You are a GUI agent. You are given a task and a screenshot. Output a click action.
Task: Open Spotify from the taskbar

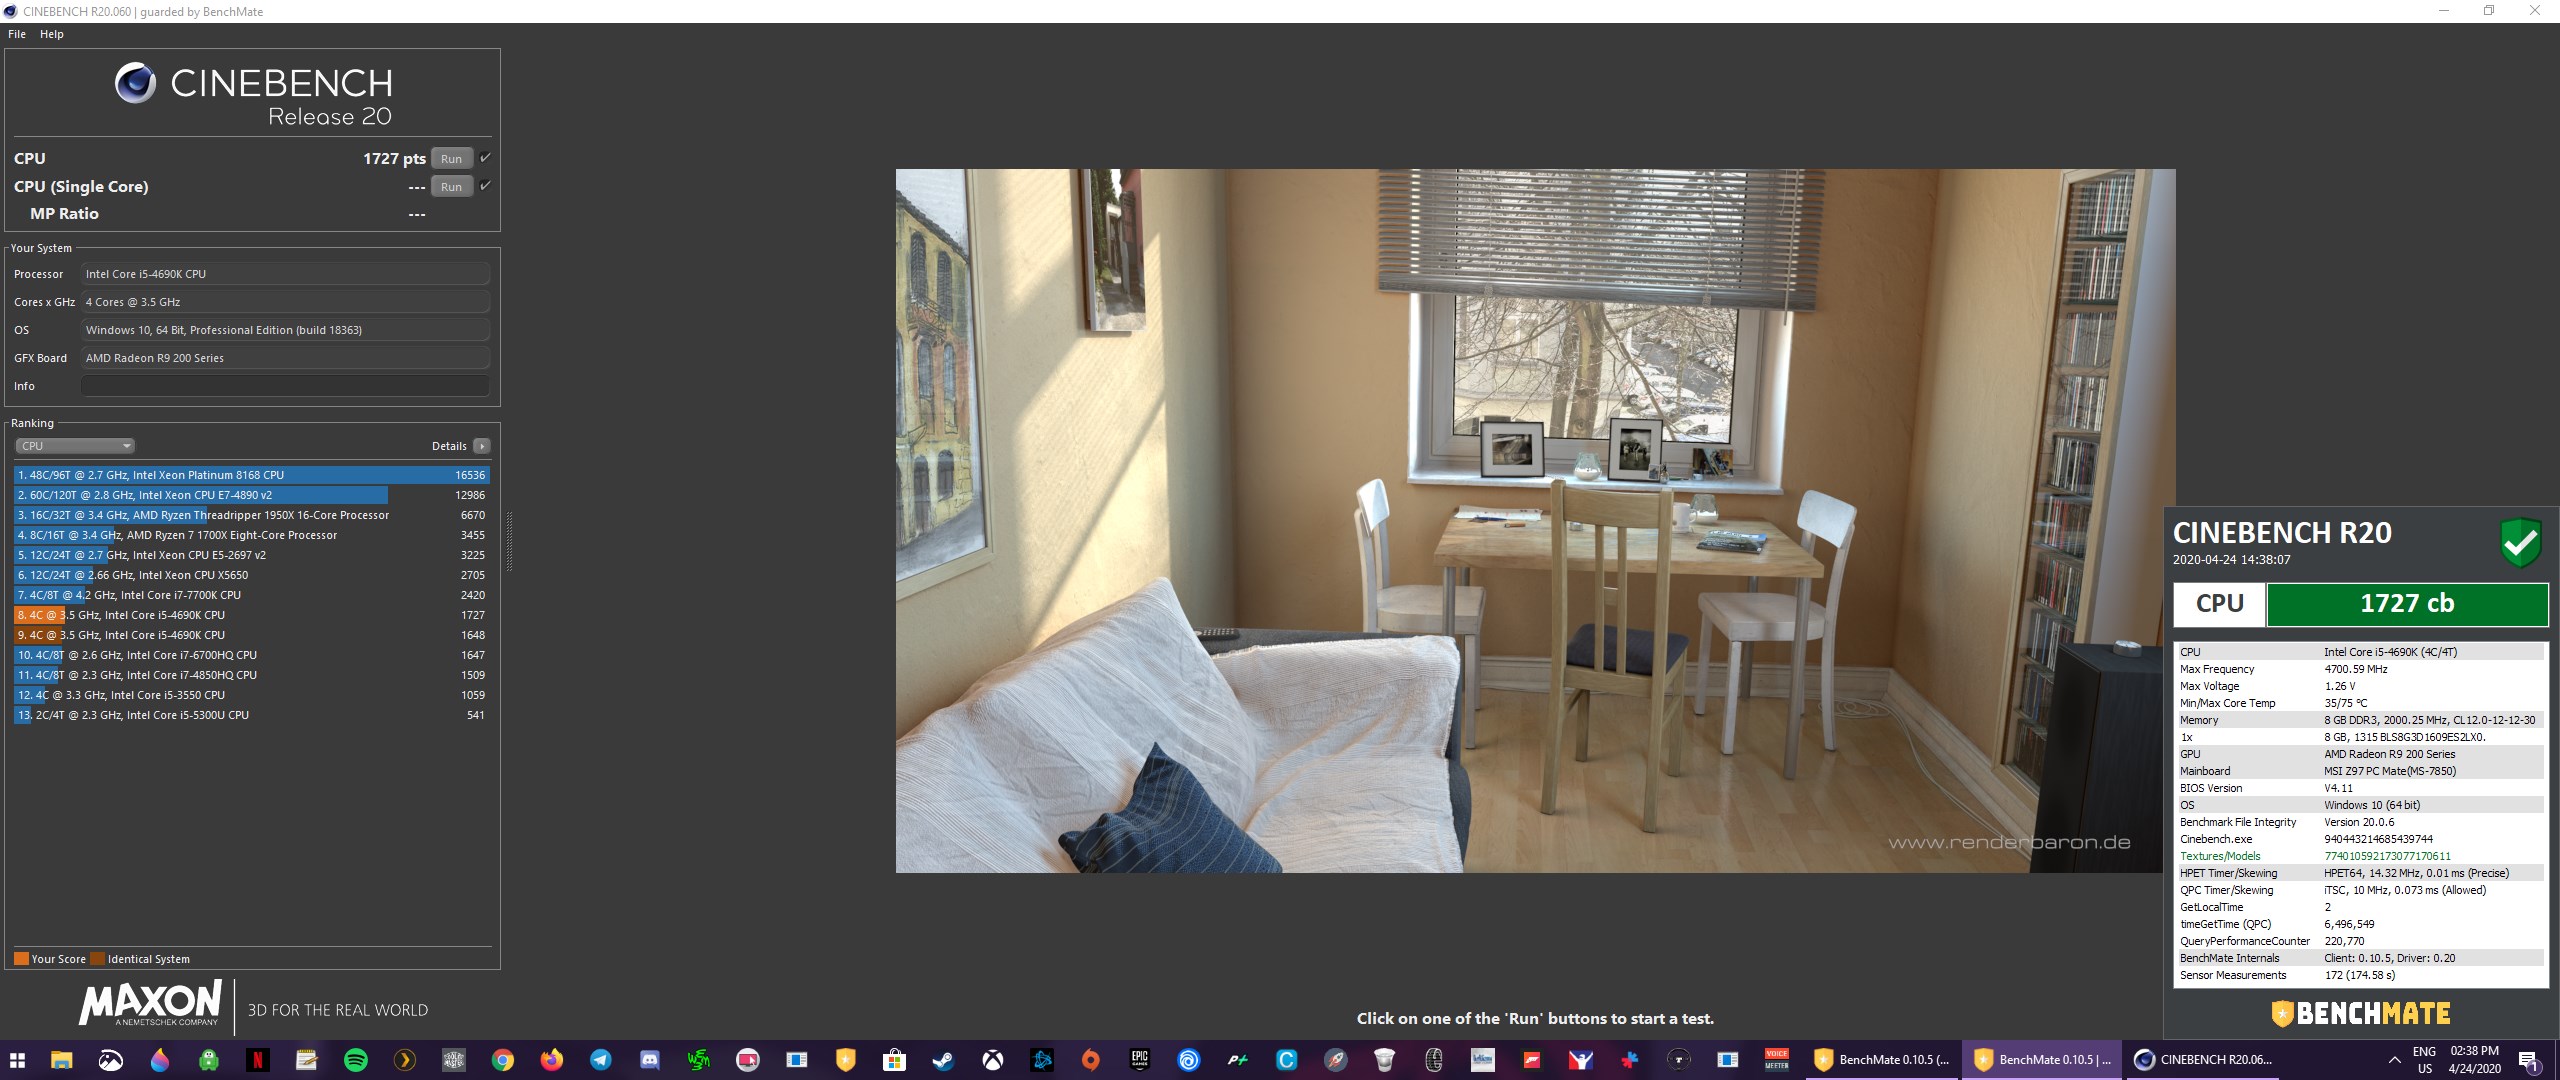point(356,1060)
